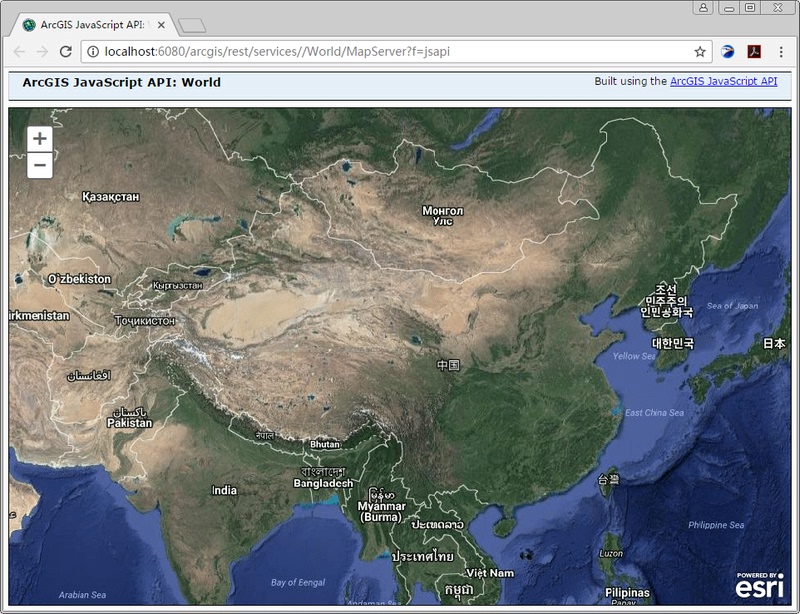Click the Bangladesh label on the map
This screenshot has width=800, height=614.
(x=323, y=483)
